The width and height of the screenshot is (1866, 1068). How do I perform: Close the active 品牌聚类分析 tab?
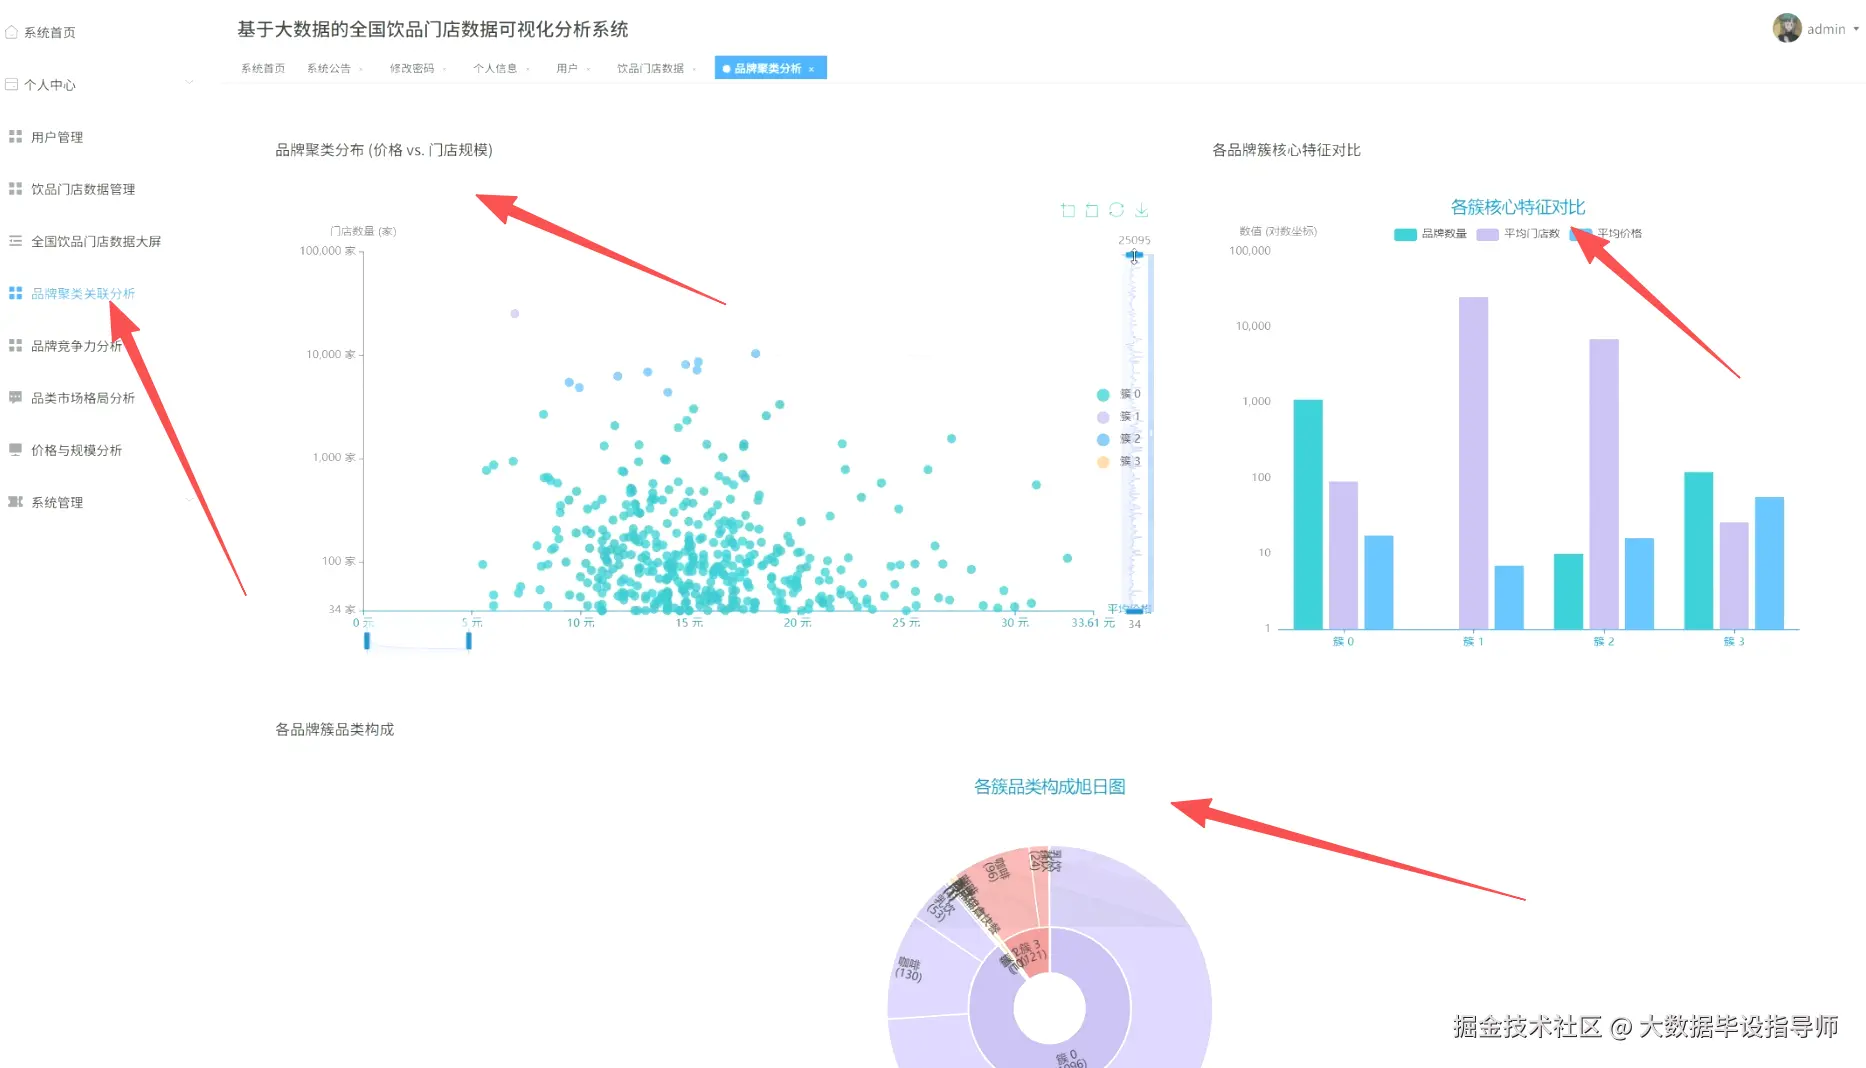coord(812,69)
